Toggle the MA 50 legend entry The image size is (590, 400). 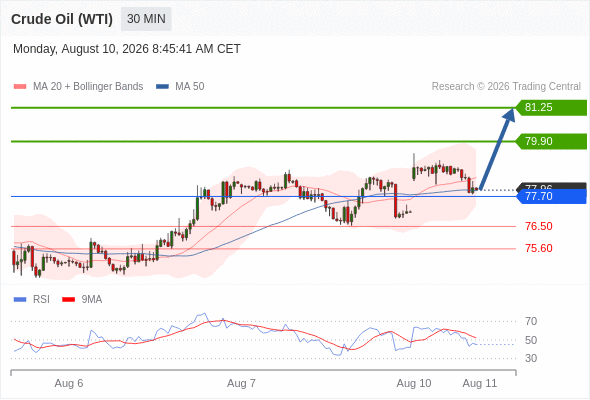pos(180,87)
